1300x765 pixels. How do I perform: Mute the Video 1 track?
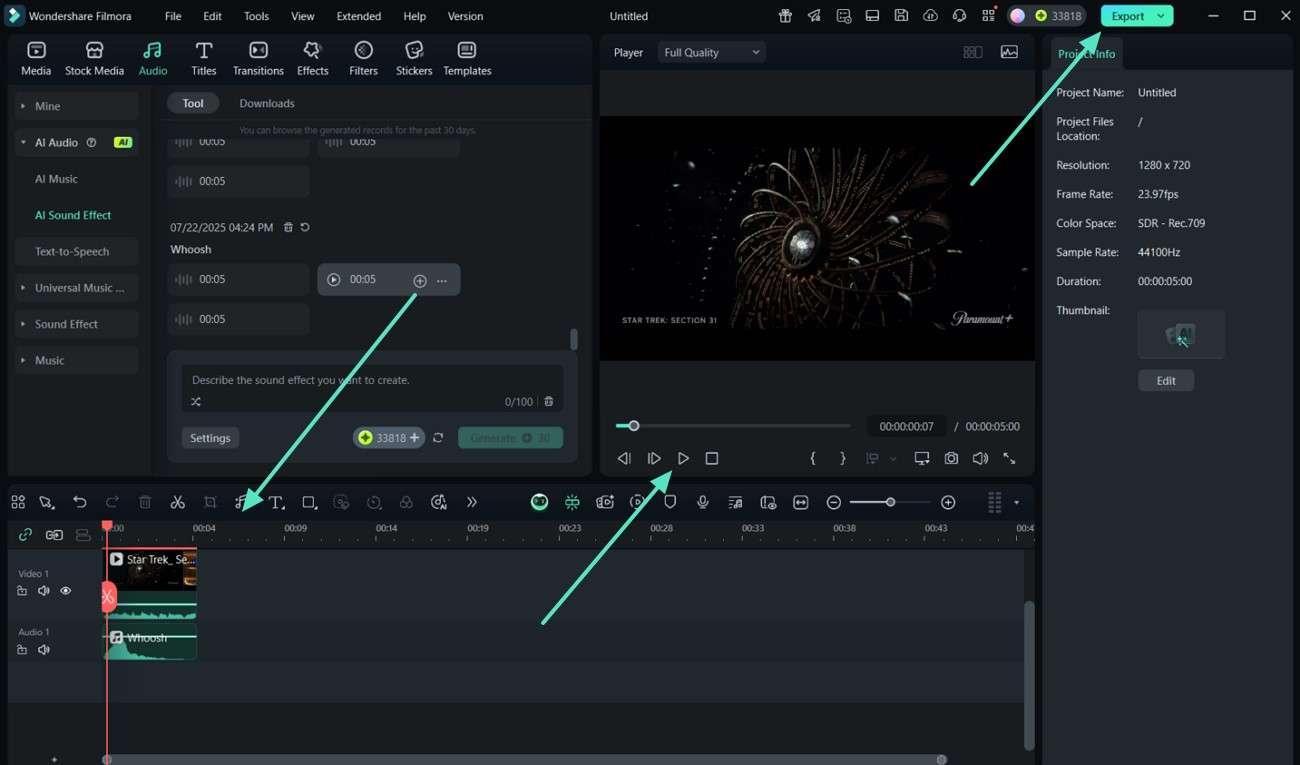(44, 591)
